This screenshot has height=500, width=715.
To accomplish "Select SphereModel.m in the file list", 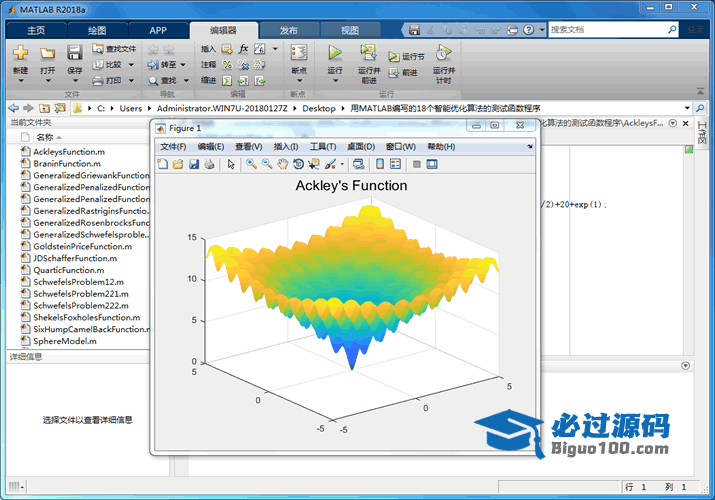I will click(65, 341).
